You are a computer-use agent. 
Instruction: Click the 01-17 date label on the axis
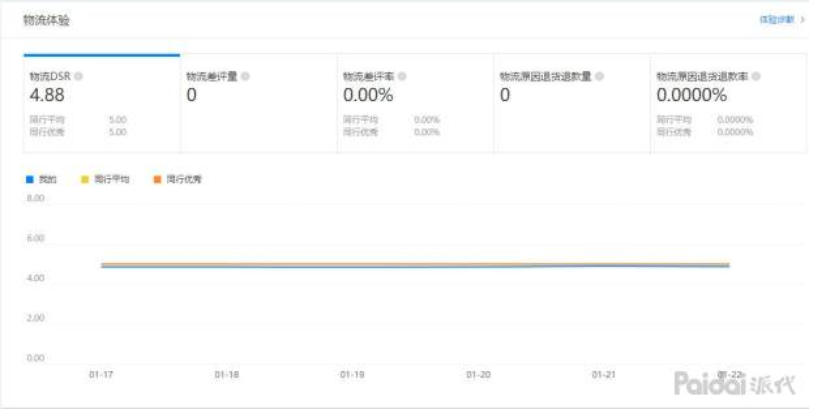click(101, 374)
